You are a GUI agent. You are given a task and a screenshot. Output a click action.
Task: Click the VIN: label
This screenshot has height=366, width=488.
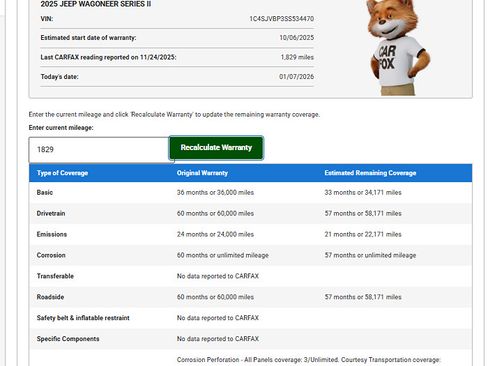(47, 19)
